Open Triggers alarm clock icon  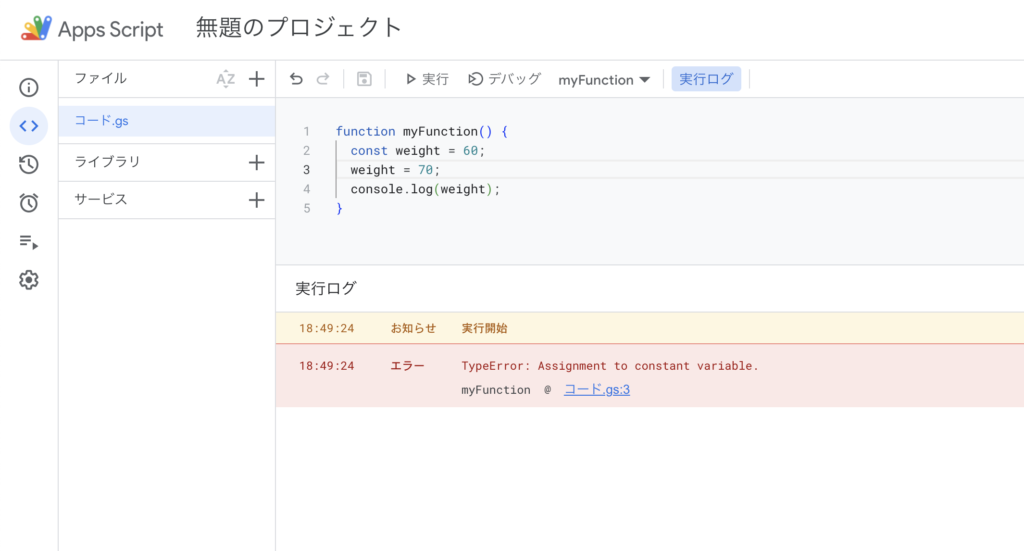[29, 203]
